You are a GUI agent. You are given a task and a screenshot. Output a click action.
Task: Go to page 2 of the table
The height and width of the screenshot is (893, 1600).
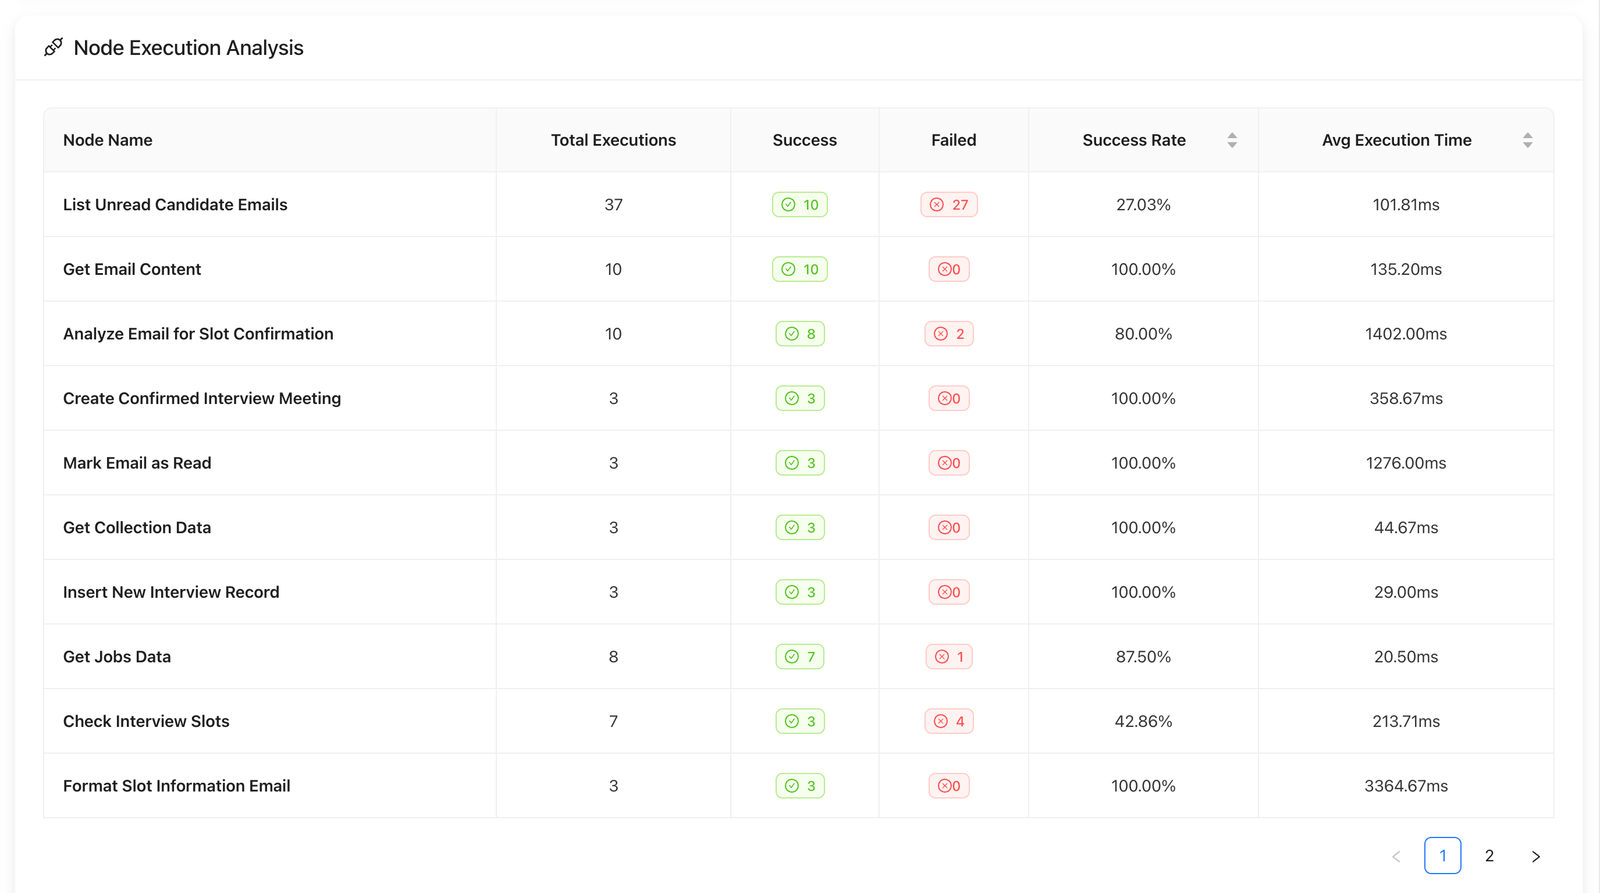(x=1489, y=856)
